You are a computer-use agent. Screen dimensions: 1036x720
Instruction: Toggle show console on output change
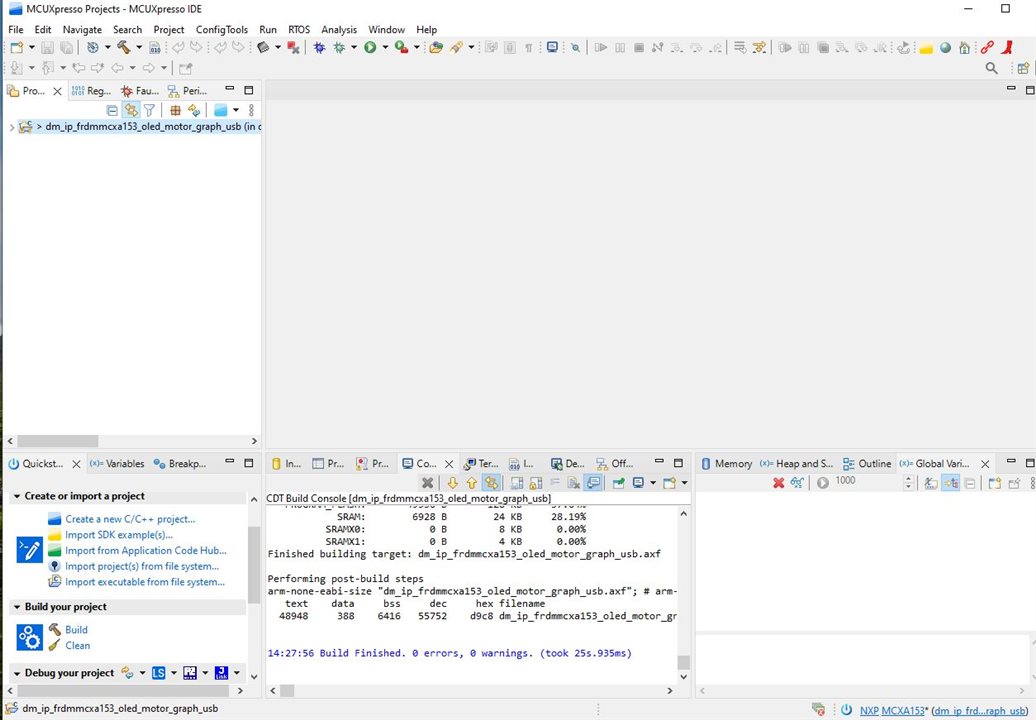(593, 483)
